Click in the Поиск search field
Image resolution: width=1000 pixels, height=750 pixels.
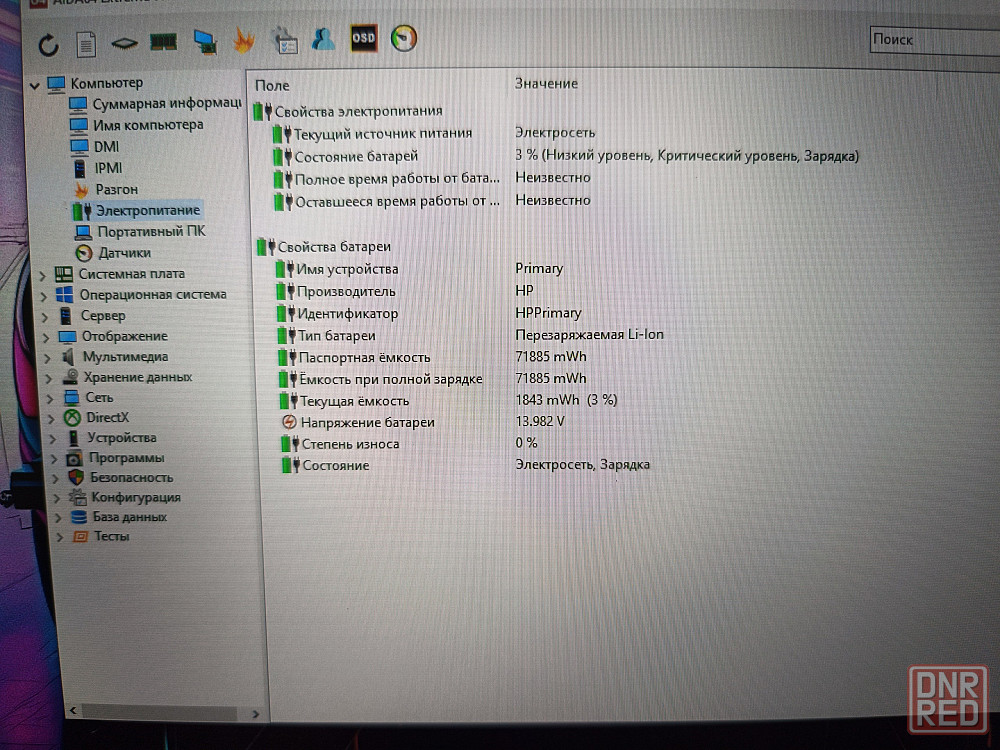(x=934, y=40)
